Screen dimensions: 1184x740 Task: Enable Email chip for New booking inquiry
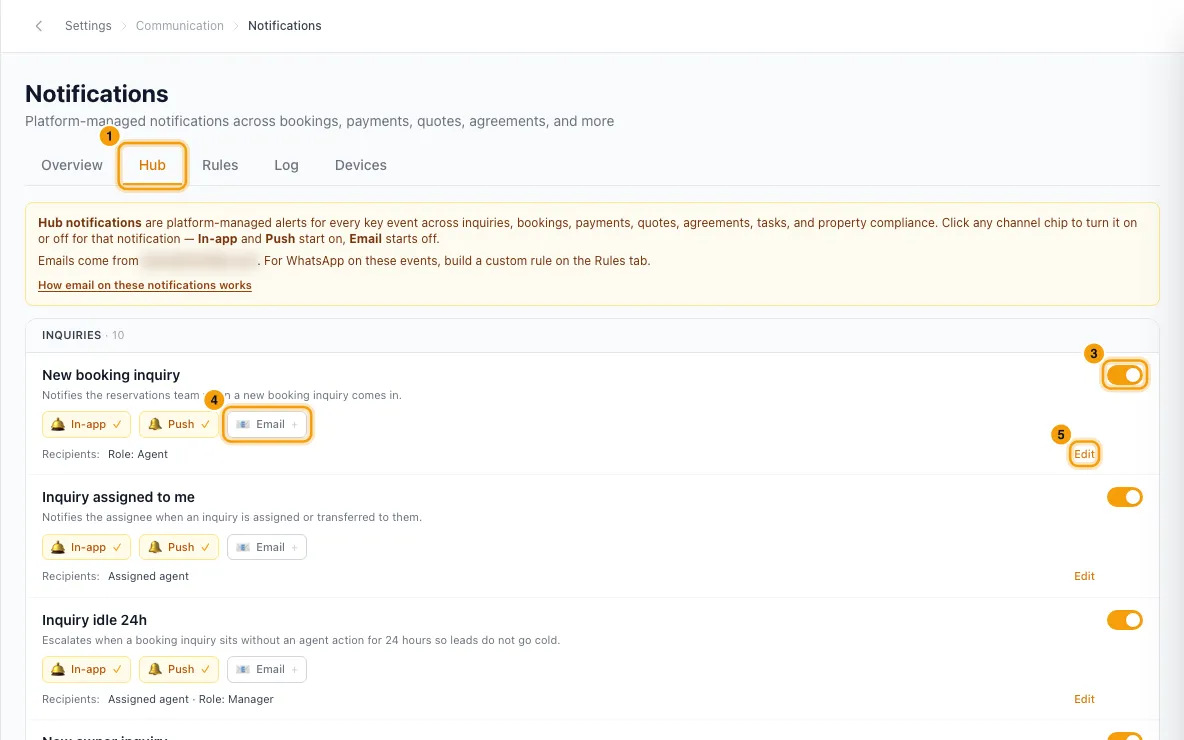(267, 424)
